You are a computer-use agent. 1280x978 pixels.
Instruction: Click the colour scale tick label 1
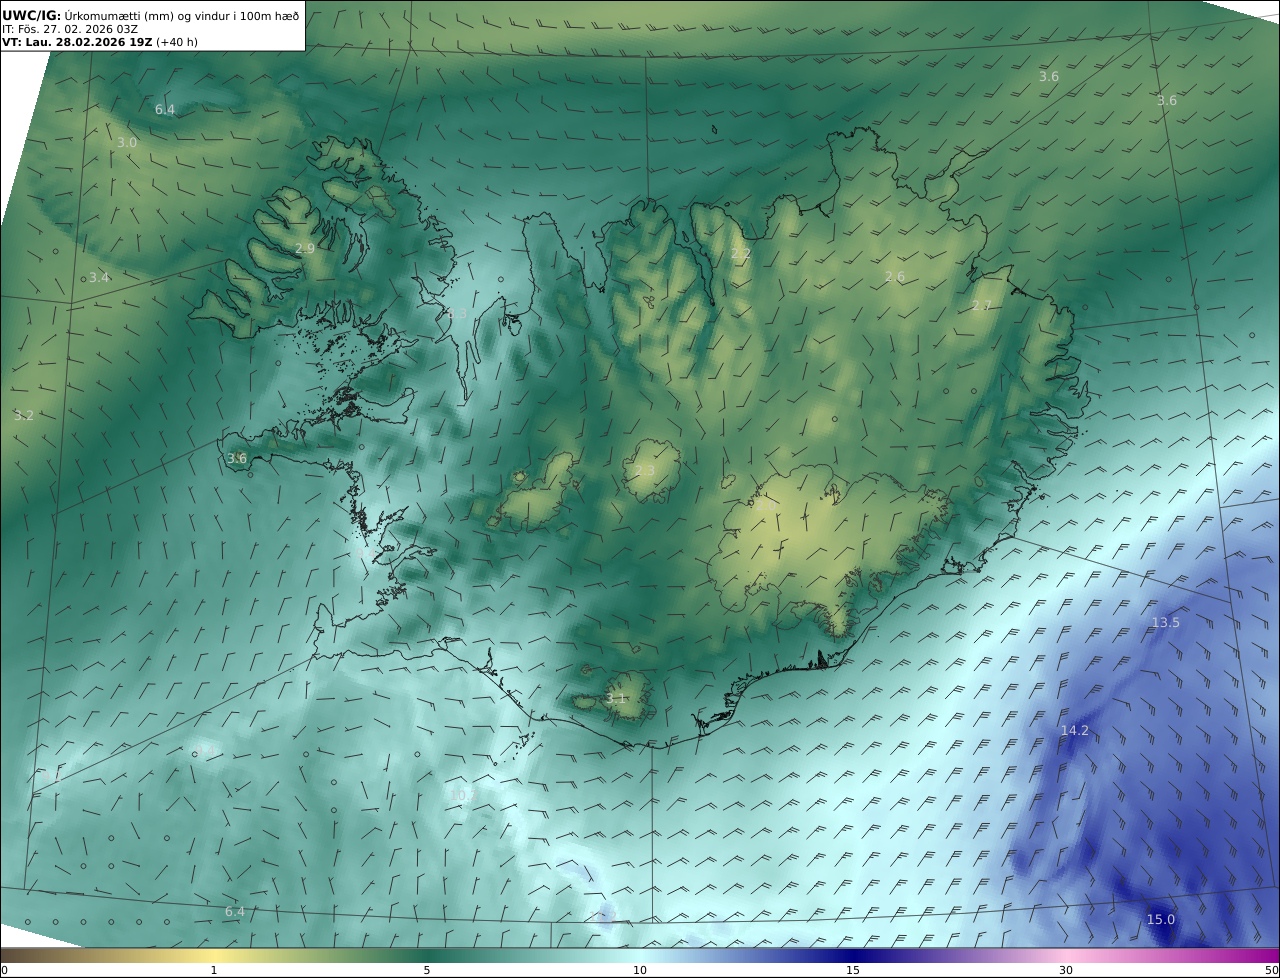point(214,970)
